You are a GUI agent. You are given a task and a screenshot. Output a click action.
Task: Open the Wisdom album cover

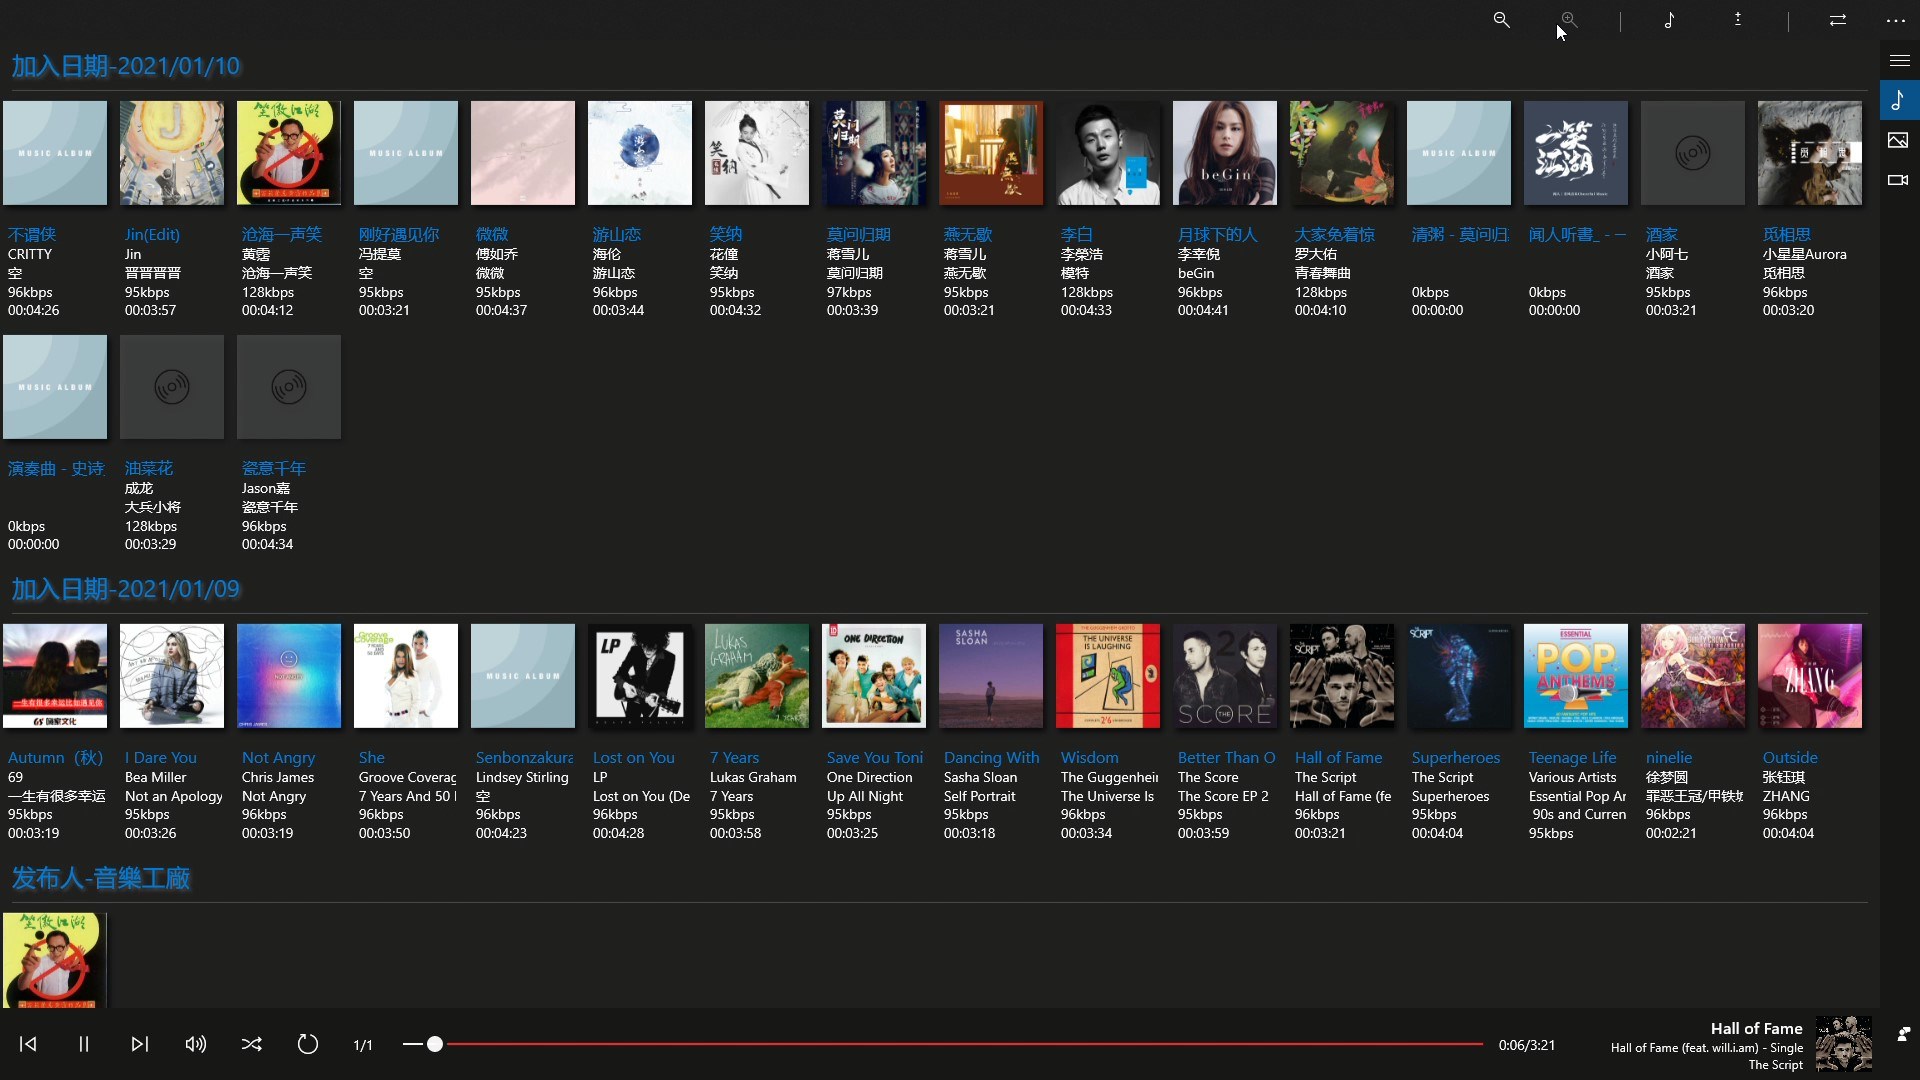click(x=1108, y=676)
